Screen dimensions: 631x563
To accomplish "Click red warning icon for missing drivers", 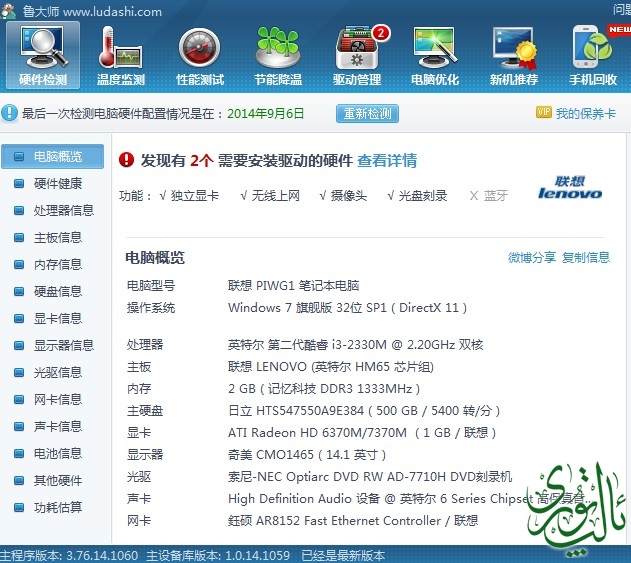I will point(126,160).
